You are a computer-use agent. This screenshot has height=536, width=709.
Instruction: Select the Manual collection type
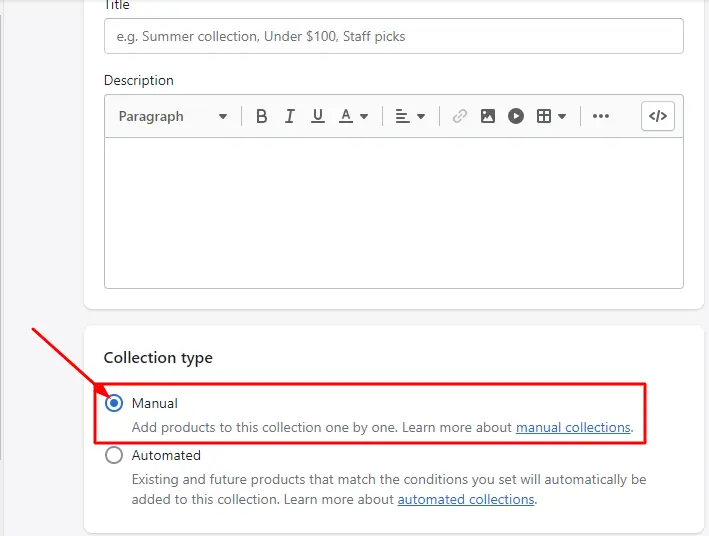(x=114, y=403)
